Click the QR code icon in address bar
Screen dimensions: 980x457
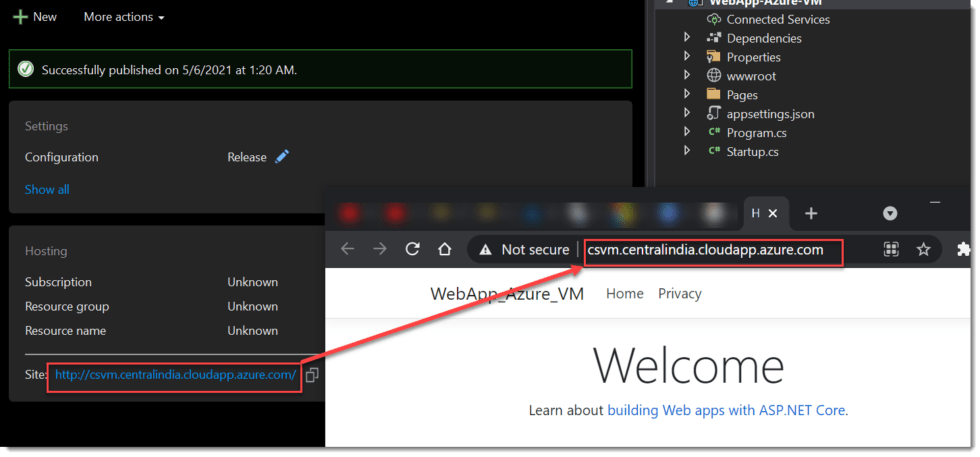pos(891,250)
